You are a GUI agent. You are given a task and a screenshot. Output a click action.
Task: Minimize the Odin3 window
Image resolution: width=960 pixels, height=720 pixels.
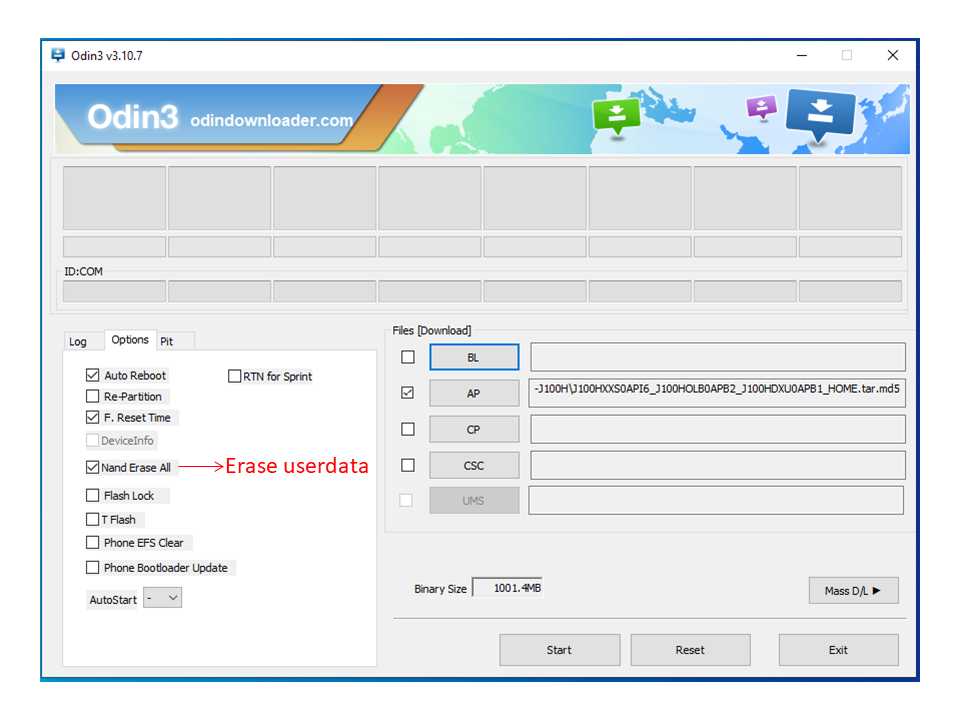(801, 55)
